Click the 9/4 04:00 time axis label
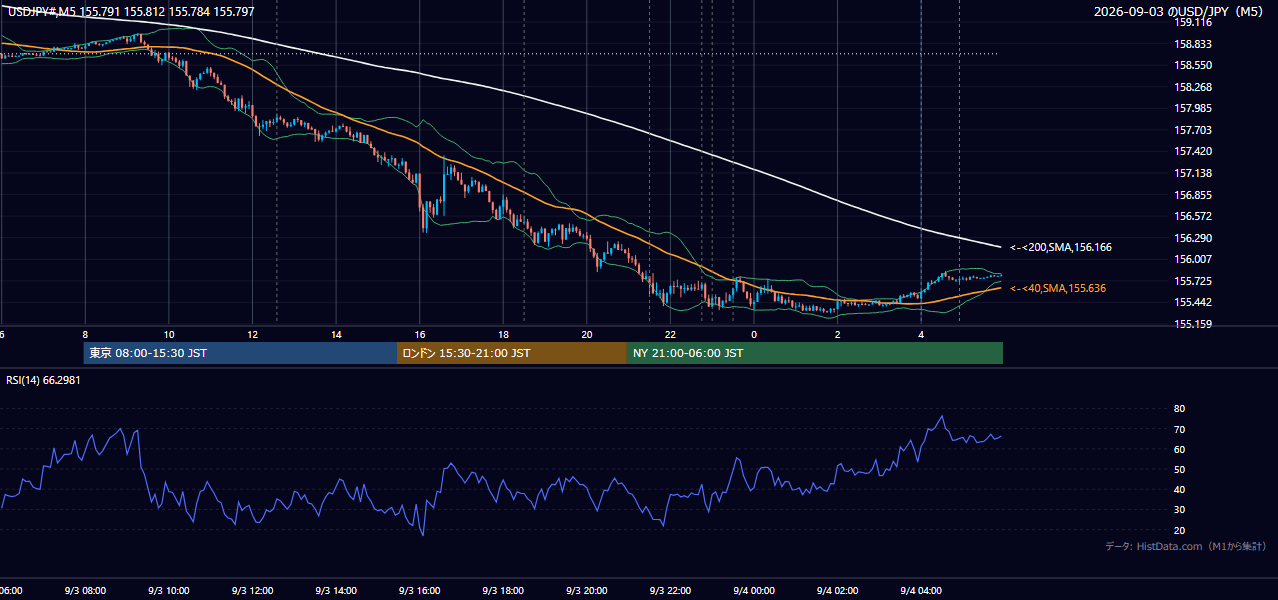Screen dimensions: 1278x600 pyautogui.click(x=921, y=590)
